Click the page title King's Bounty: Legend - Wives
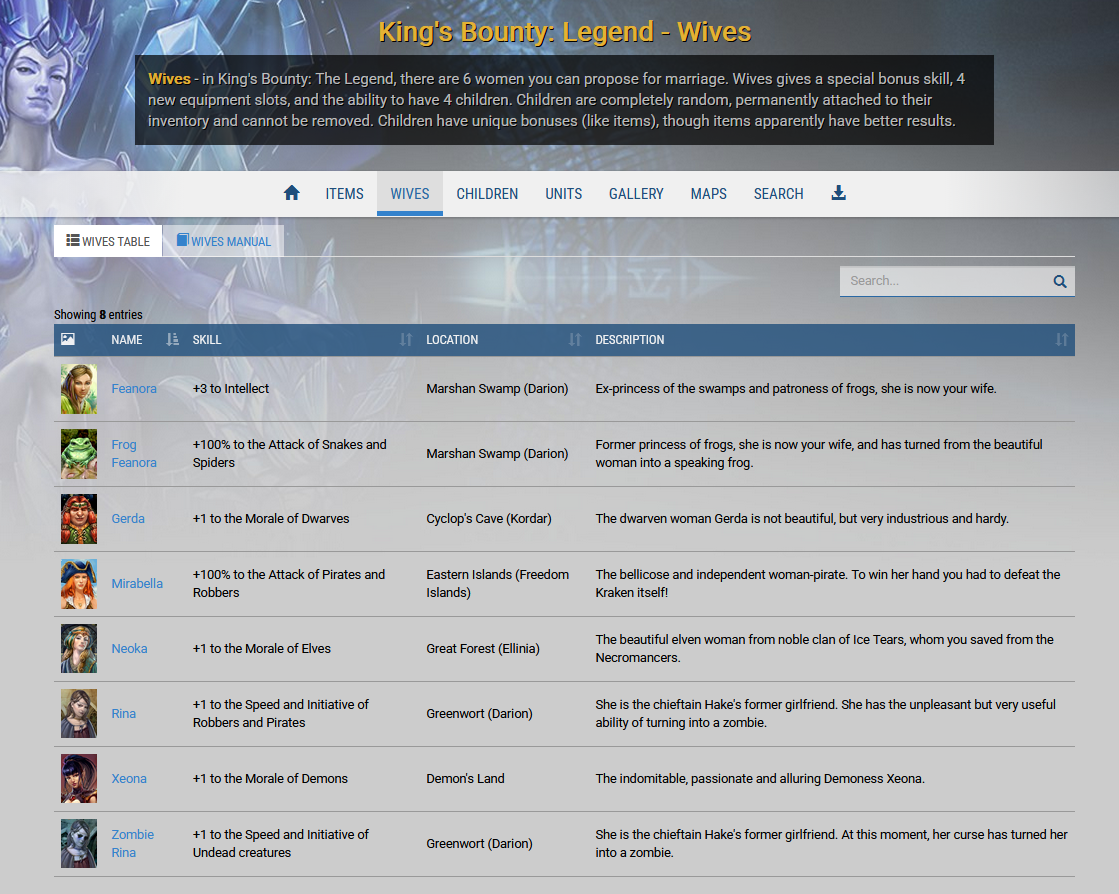Image resolution: width=1119 pixels, height=894 pixels. coord(564,32)
